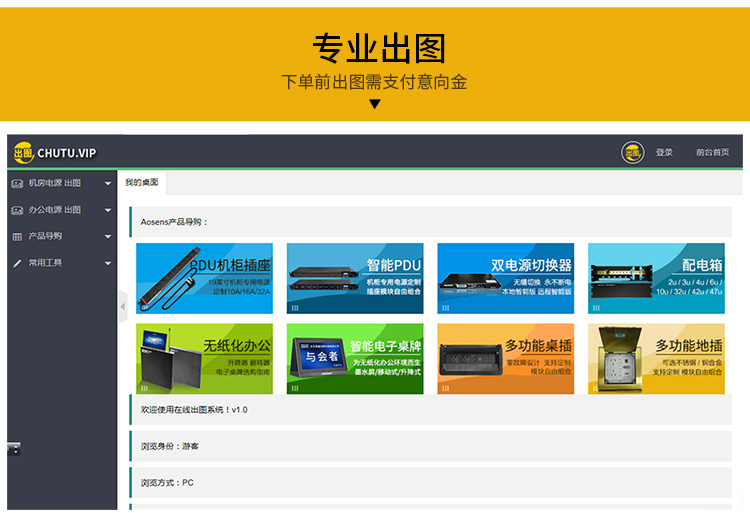Viewport: 750px width, 513px height.
Task: Click the 登录 login link
Action: pyautogui.click(x=664, y=153)
